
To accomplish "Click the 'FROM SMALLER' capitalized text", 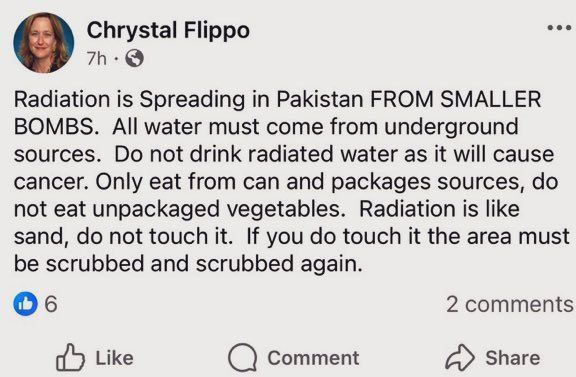I will [x=455, y=99].
